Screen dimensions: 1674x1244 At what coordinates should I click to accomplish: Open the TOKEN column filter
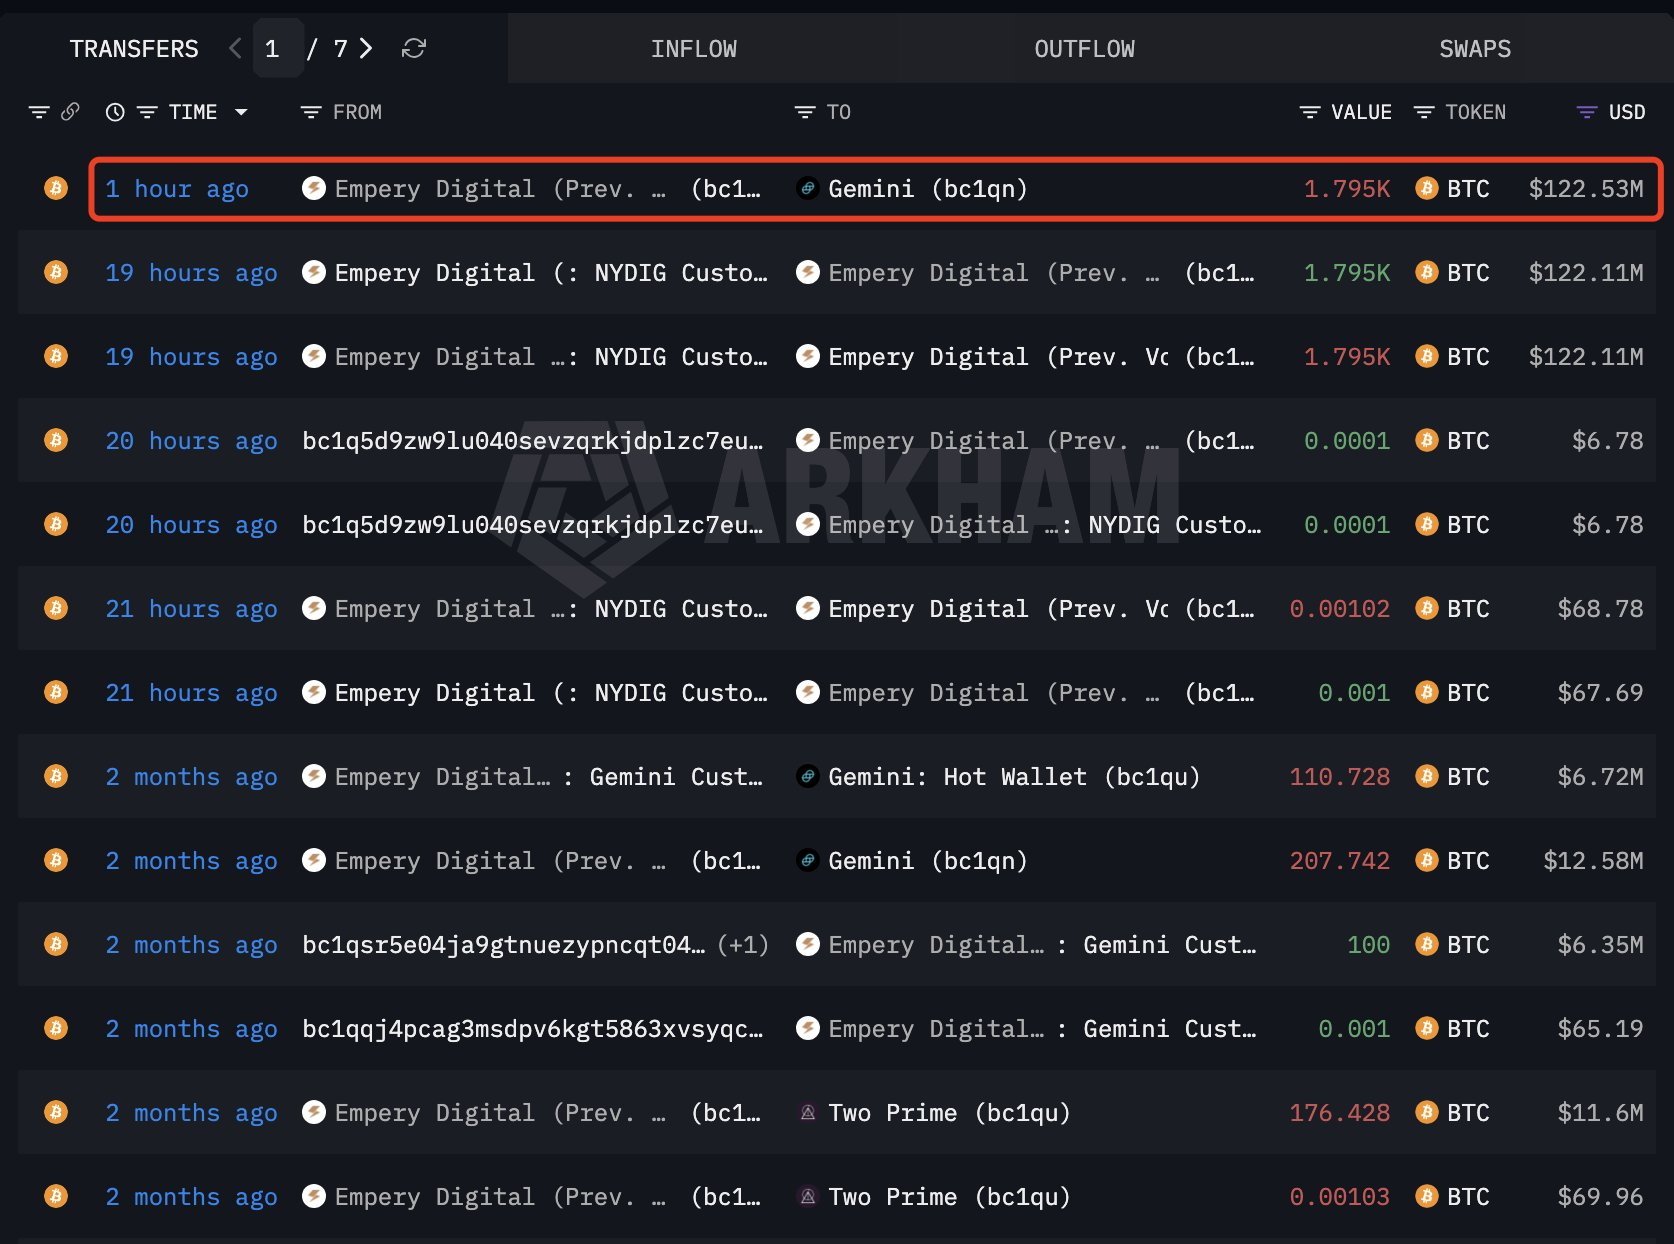coord(1423,112)
